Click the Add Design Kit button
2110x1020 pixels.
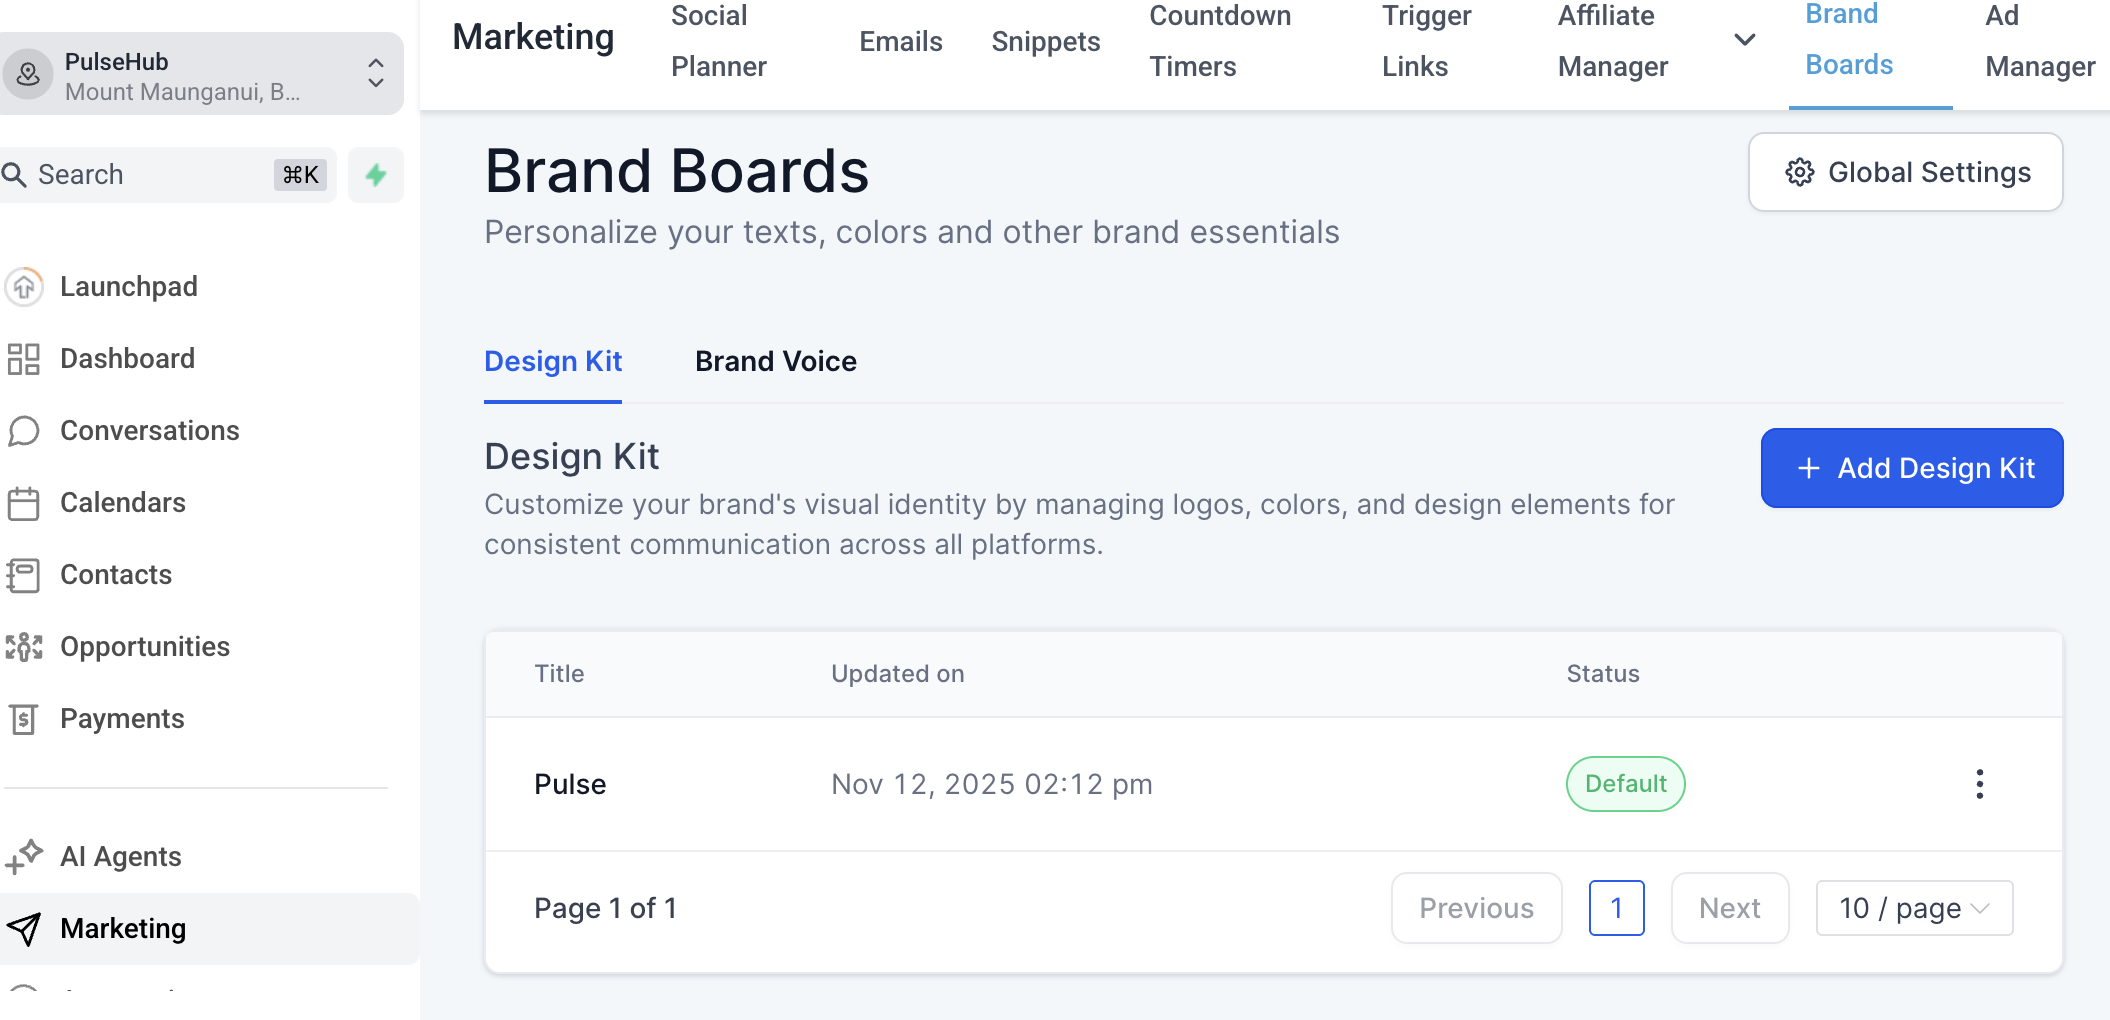point(1910,468)
